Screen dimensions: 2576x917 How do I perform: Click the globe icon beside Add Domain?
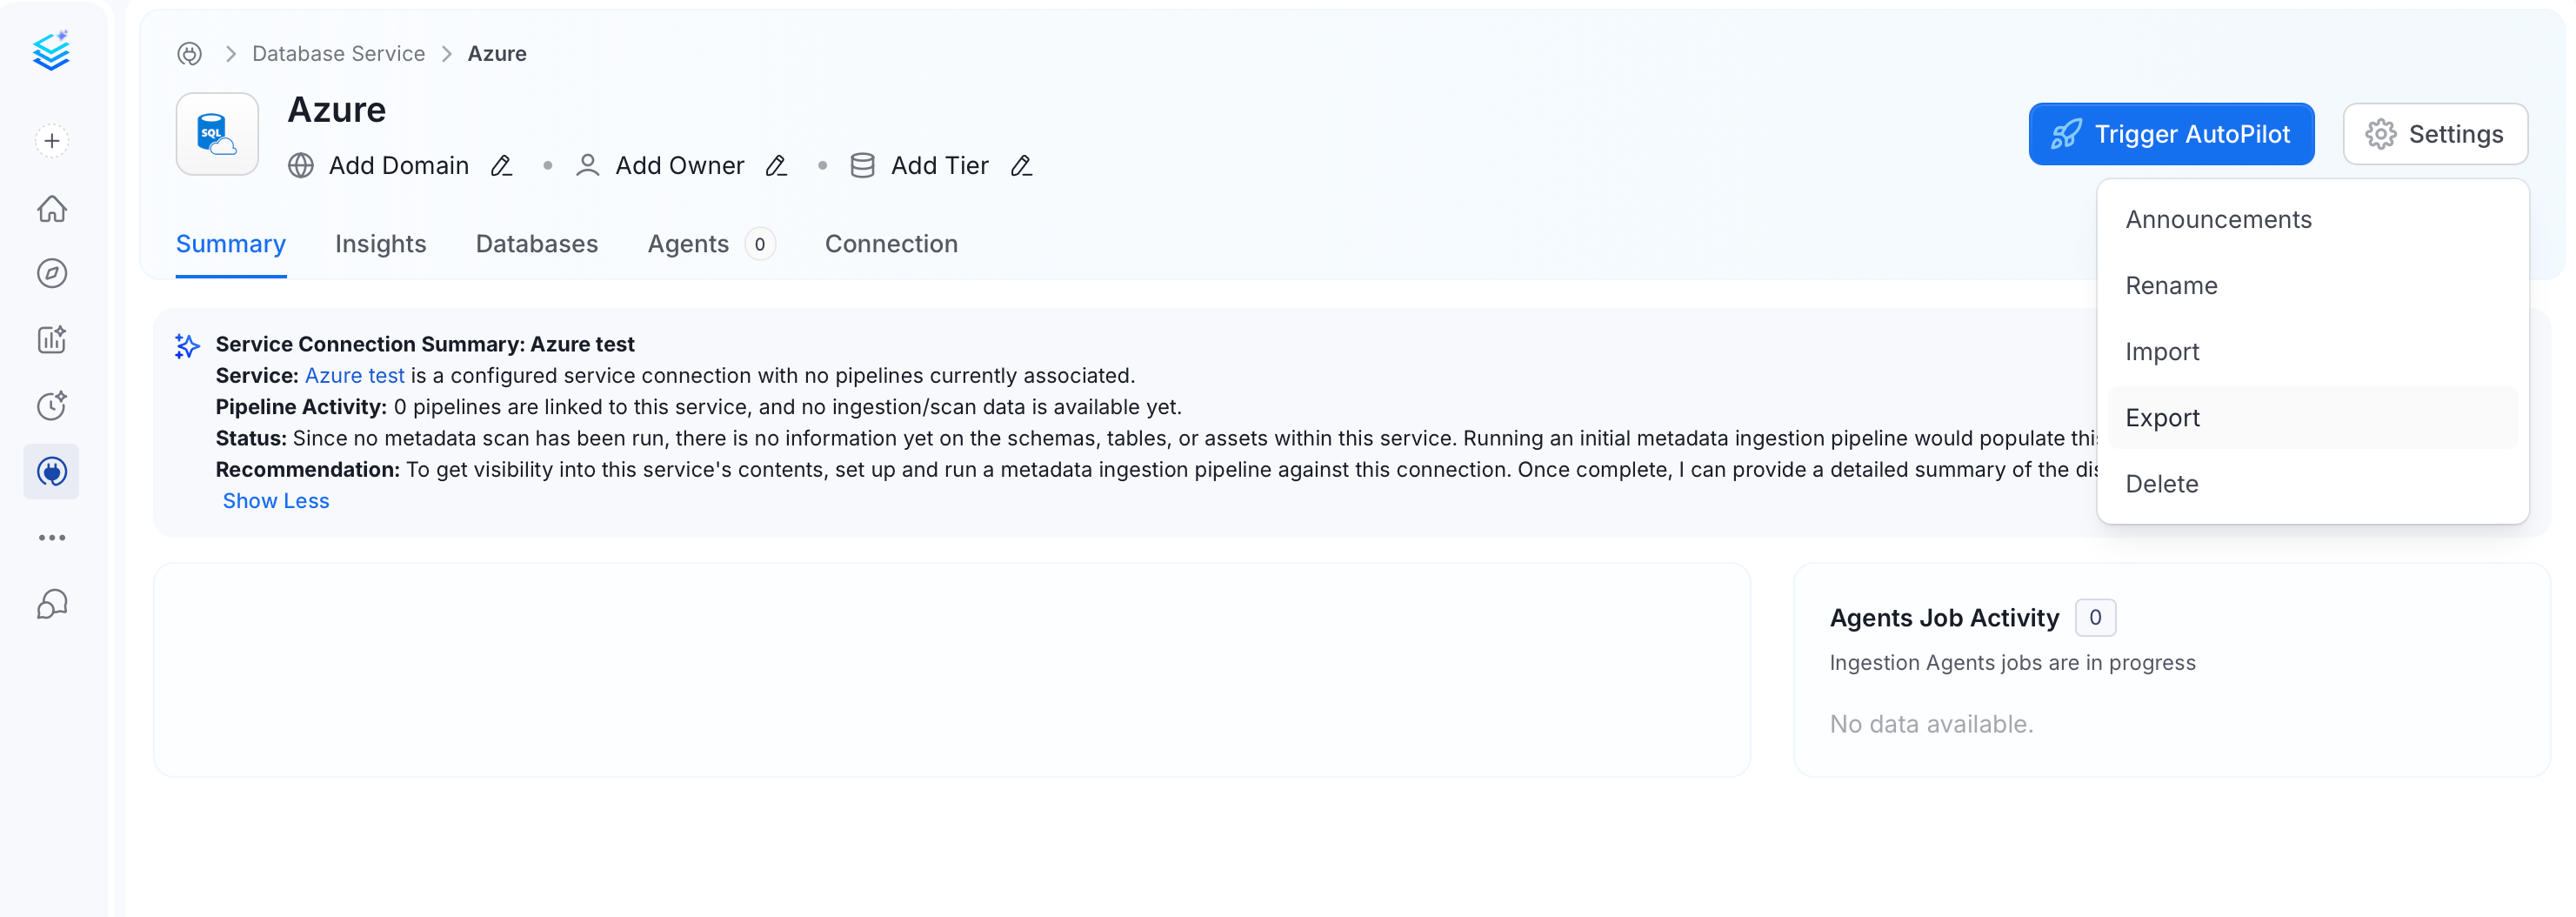(301, 165)
